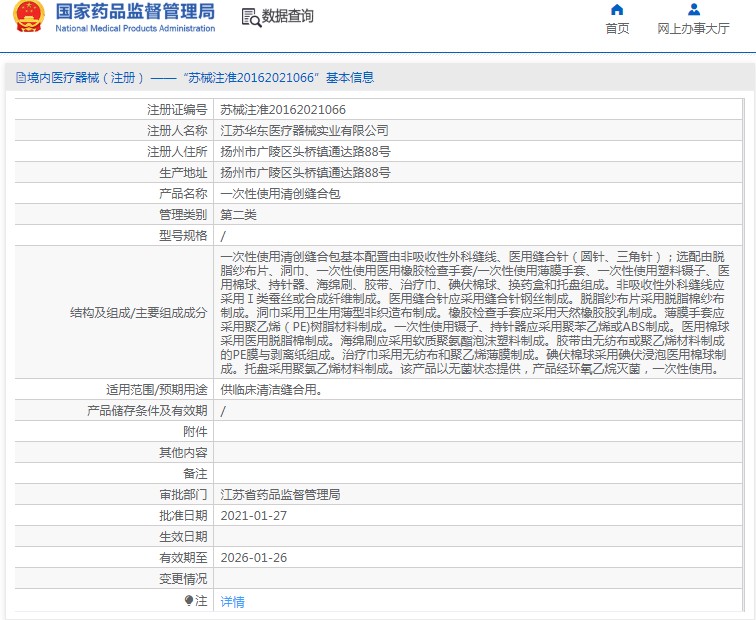Click the 审批部门 row label

tap(183, 495)
